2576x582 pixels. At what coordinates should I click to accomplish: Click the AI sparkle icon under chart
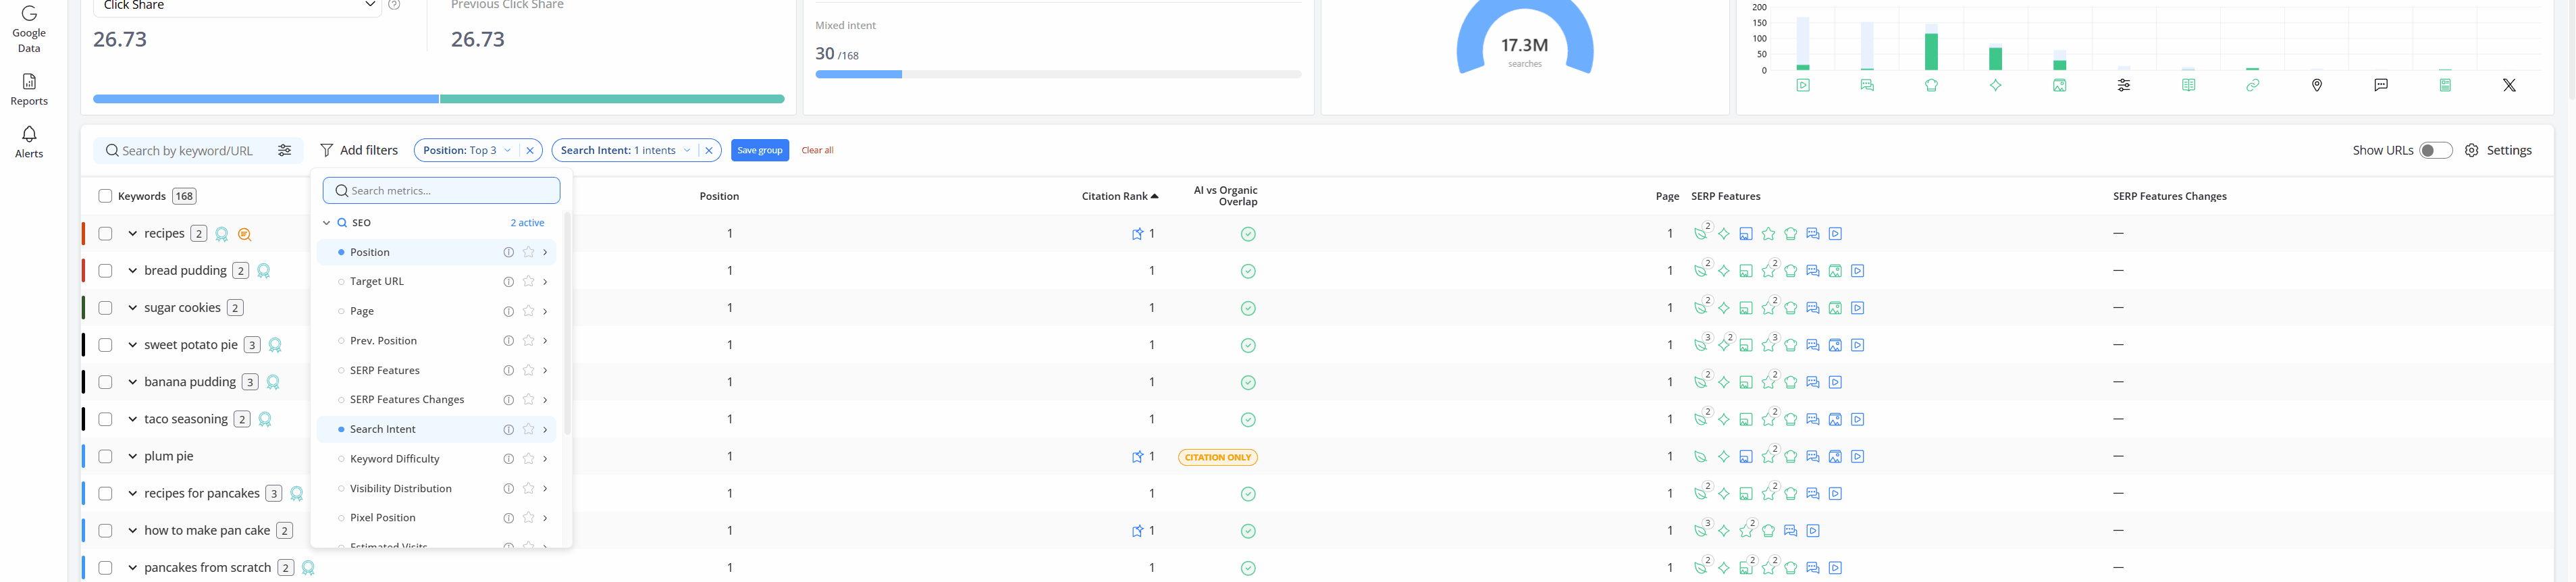pos(1995,85)
